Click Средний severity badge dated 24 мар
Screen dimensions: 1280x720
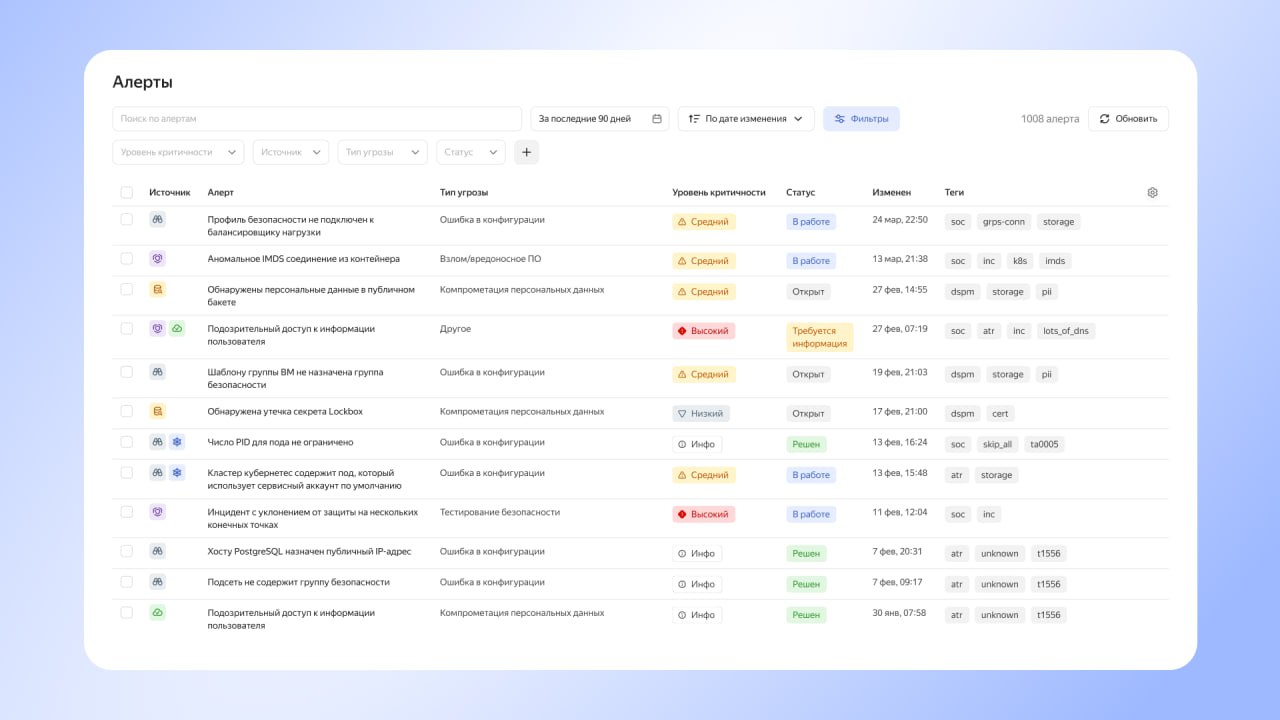click(x=703, y=222)
